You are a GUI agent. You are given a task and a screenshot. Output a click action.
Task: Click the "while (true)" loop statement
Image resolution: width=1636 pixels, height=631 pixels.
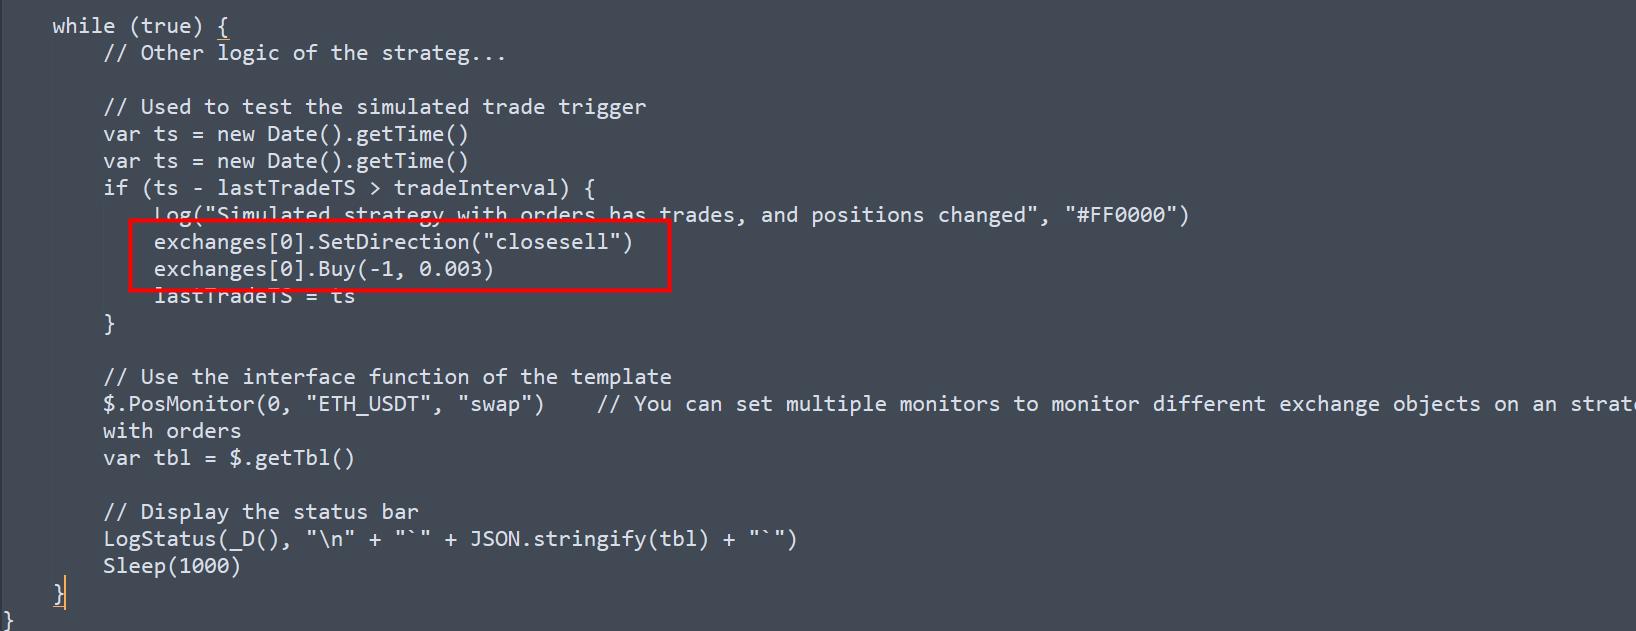click(127, 26)
